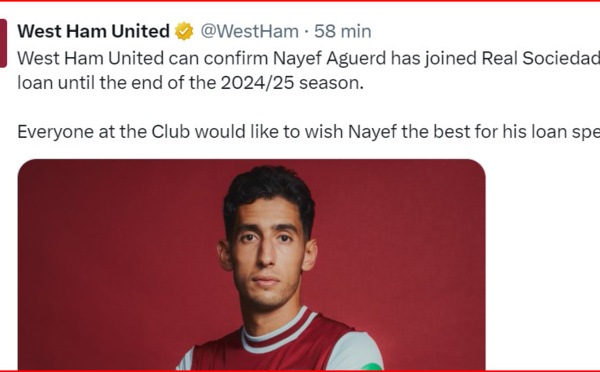The image size is (600, 372).
Task: Click the 'Everyone at the Club' paragraph
Action: click(308, 132)
